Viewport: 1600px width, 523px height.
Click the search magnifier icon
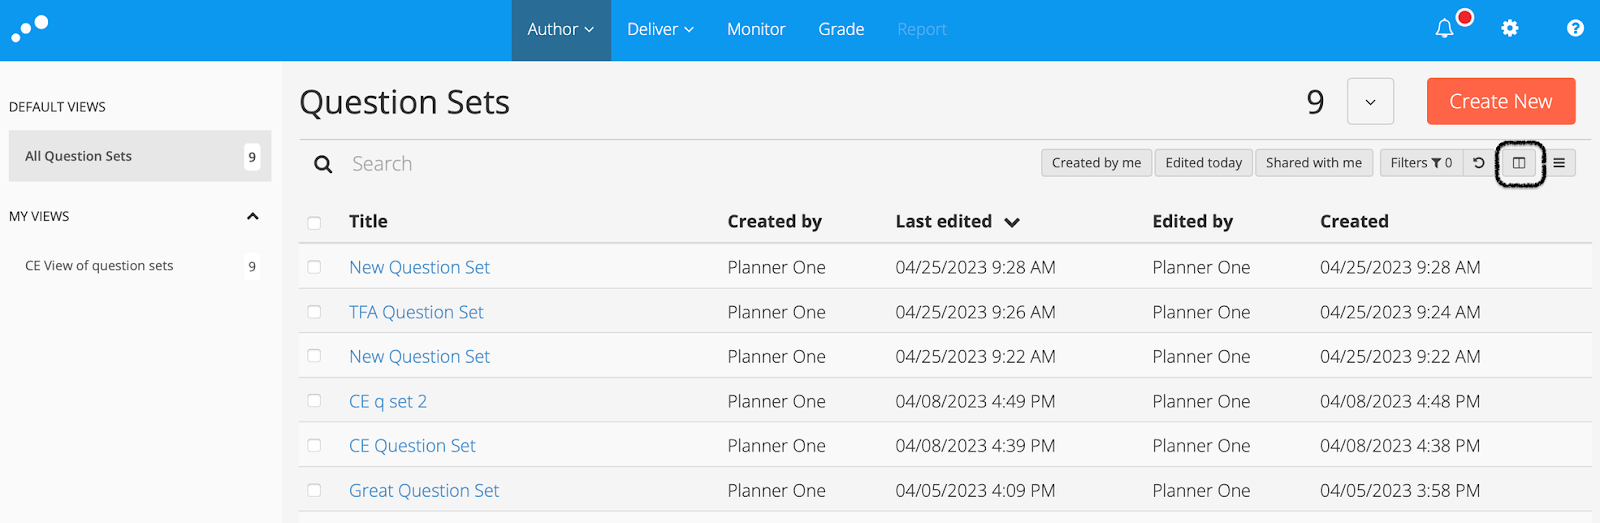coord(323,164)
